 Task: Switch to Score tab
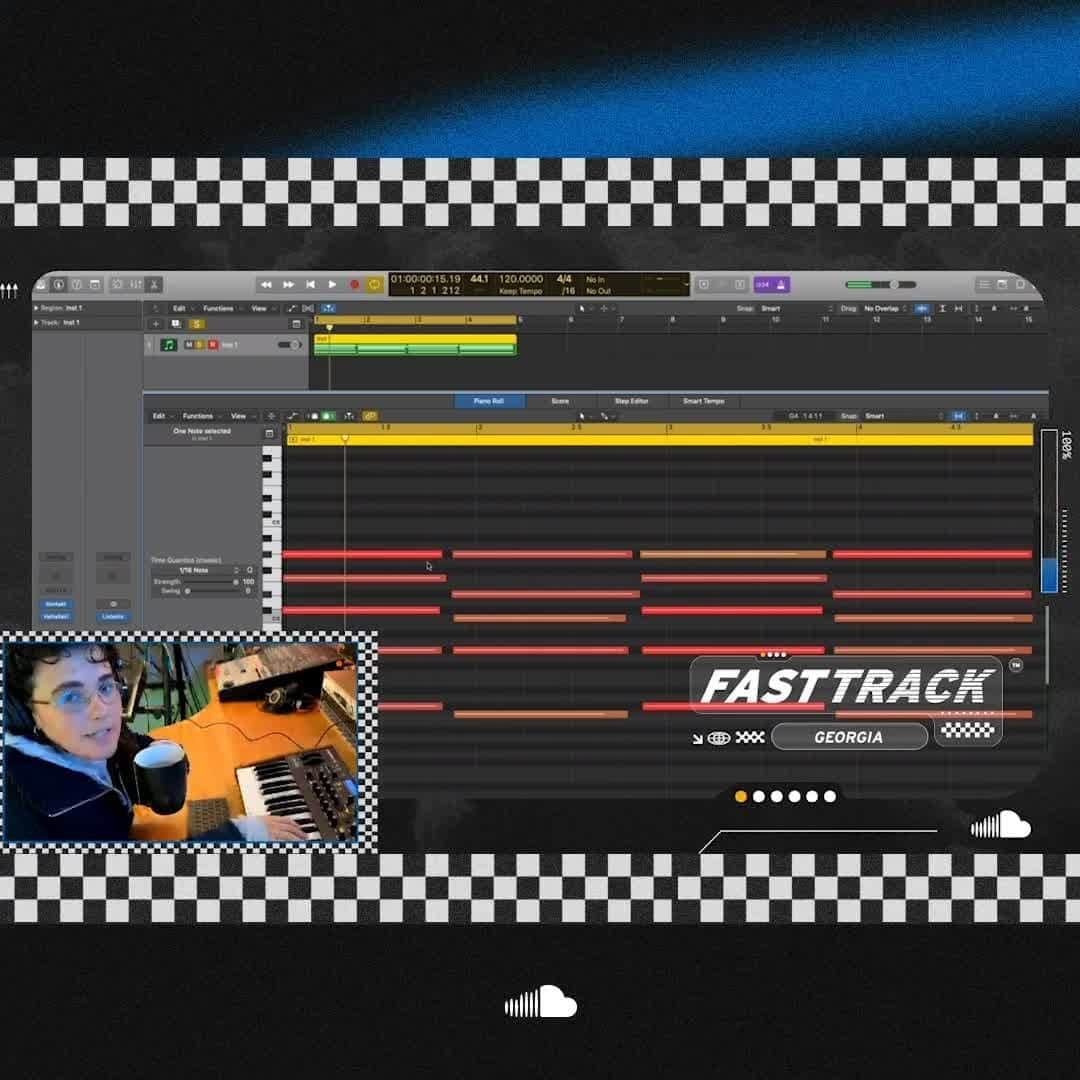560,401
